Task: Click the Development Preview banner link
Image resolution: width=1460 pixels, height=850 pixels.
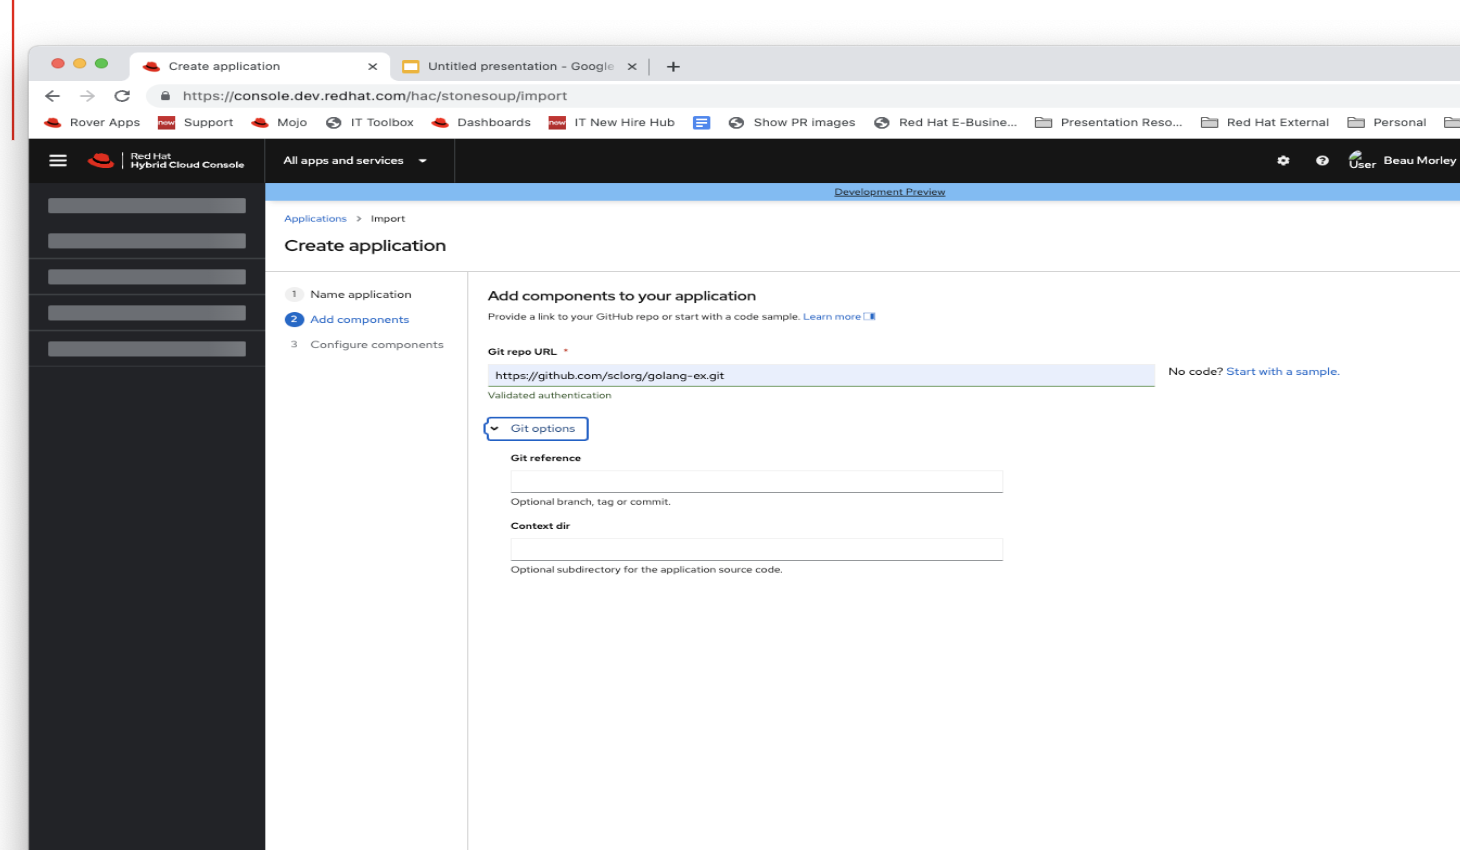Action: [890, 192]
